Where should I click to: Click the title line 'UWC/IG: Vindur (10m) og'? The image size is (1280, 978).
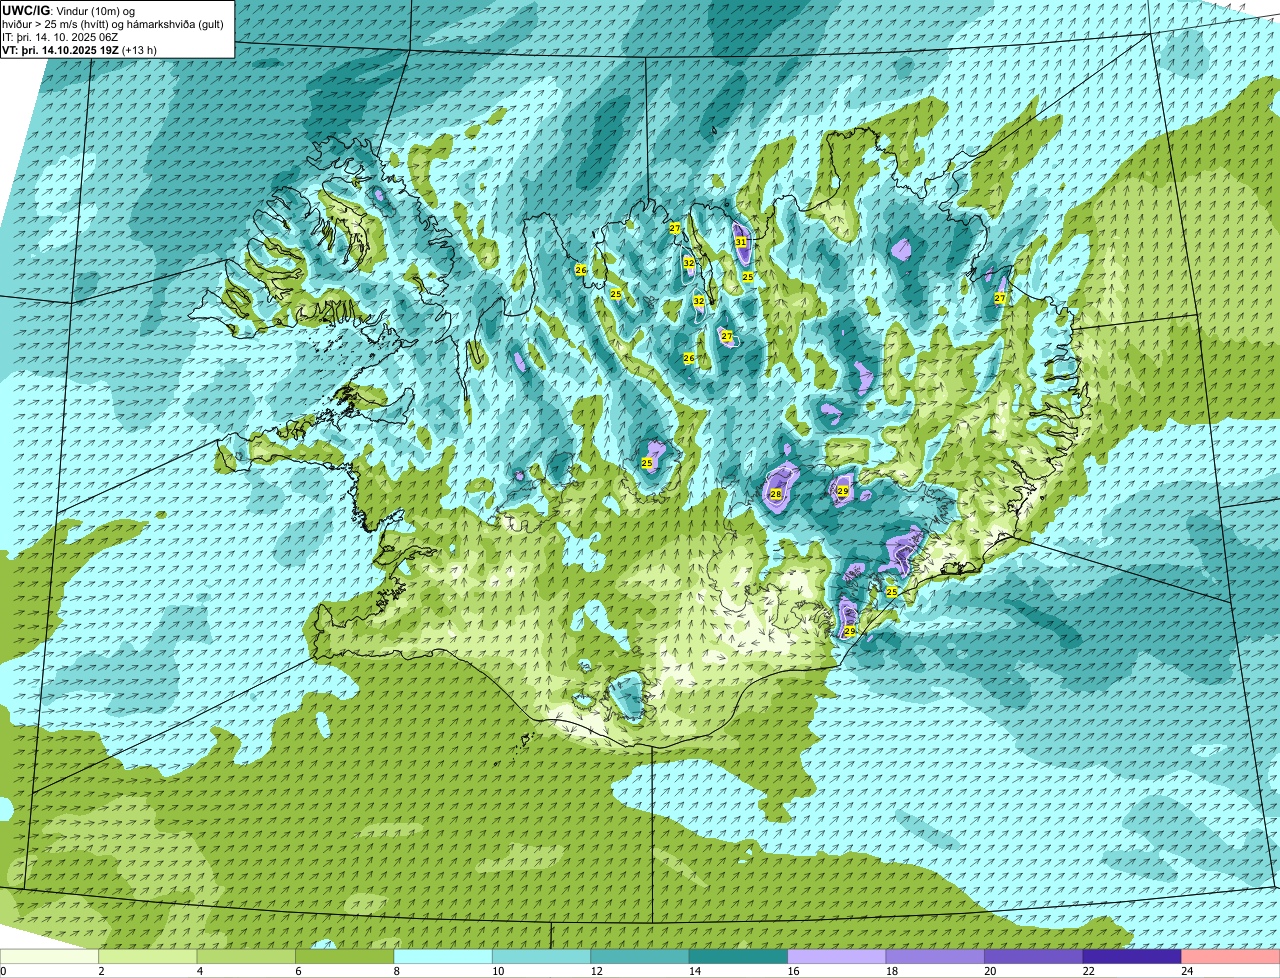(69, 11)
